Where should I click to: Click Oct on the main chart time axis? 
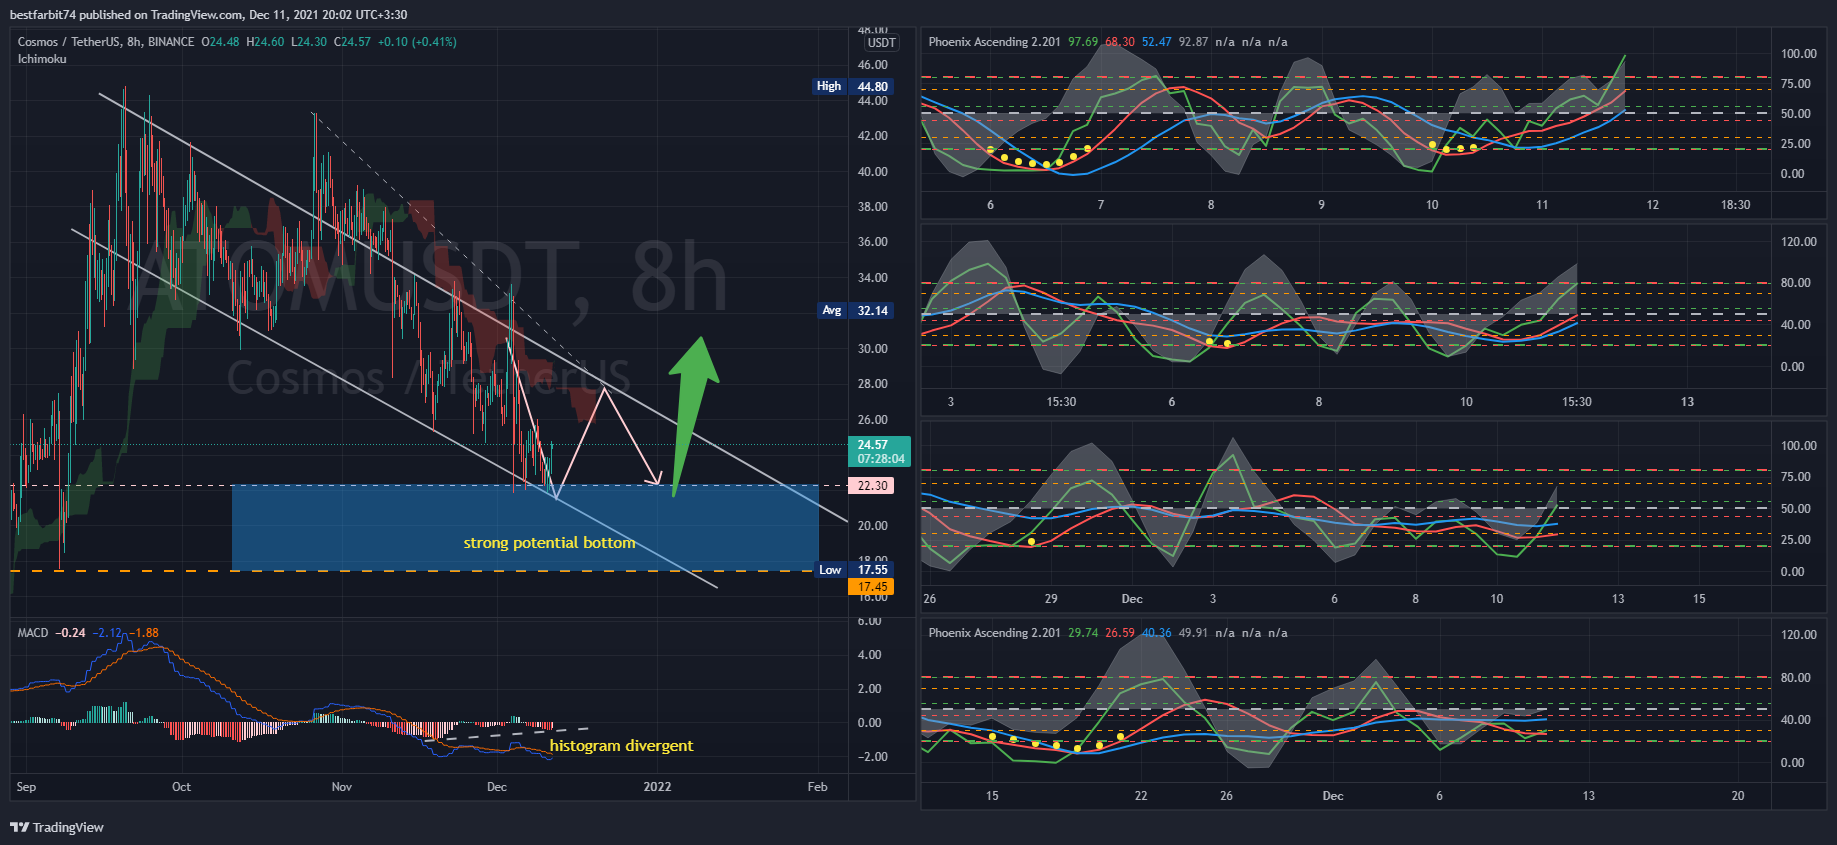tap(181, 787)
